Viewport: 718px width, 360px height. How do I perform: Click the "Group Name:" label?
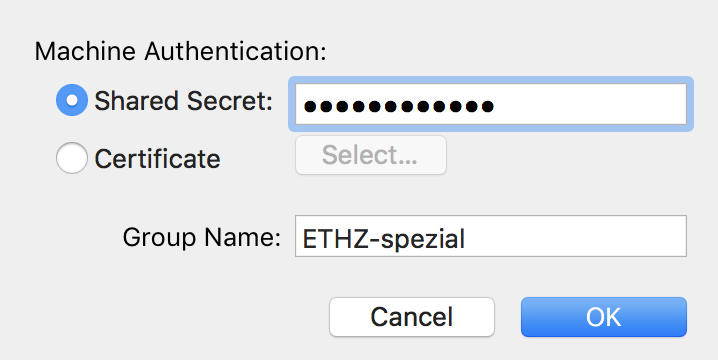pos(202,237)
